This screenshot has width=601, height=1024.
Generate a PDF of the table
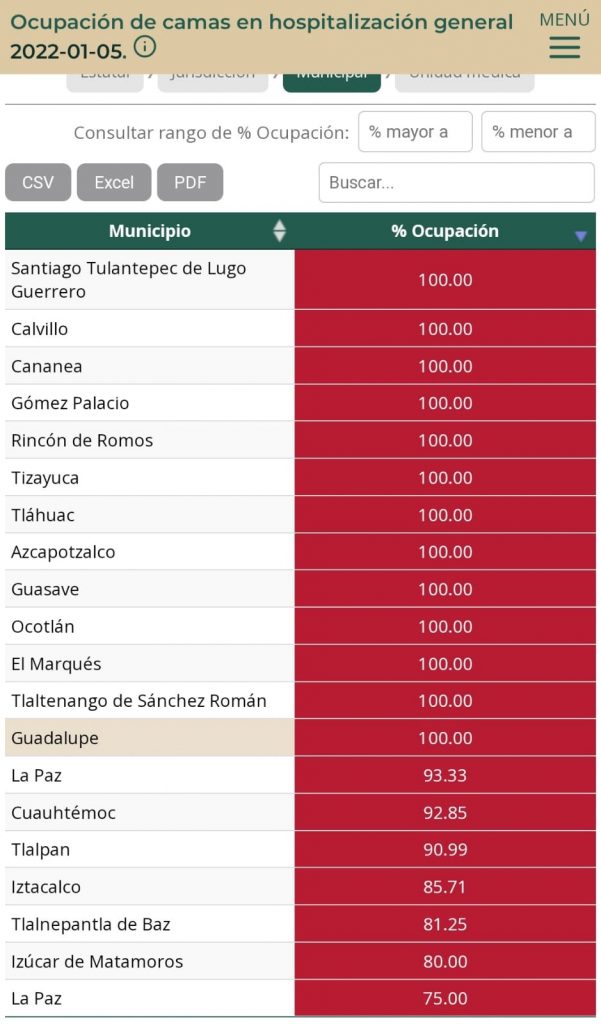[189, 182]
